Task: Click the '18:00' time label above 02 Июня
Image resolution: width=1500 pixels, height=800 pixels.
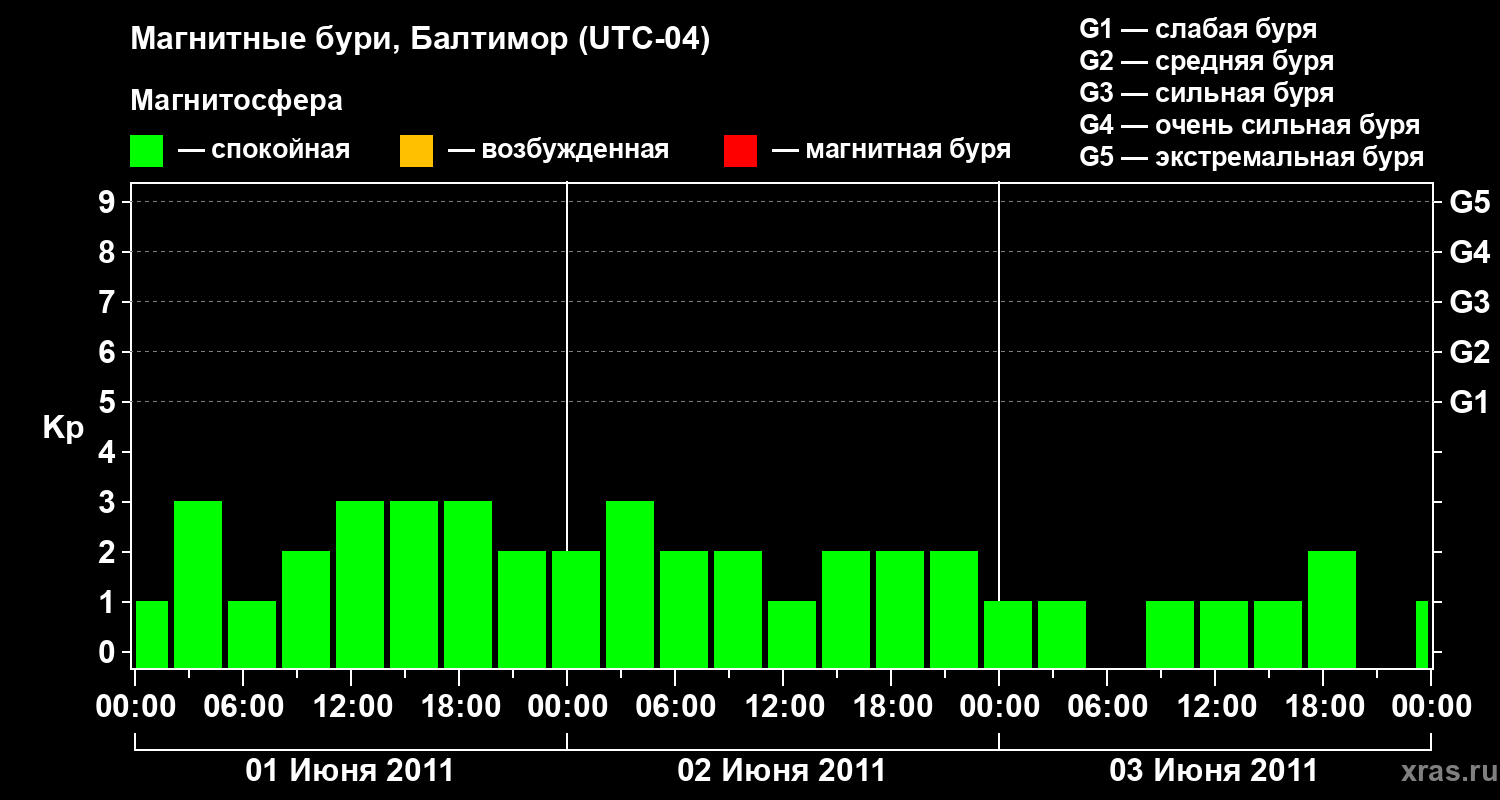Action: (x=891, y=706)
